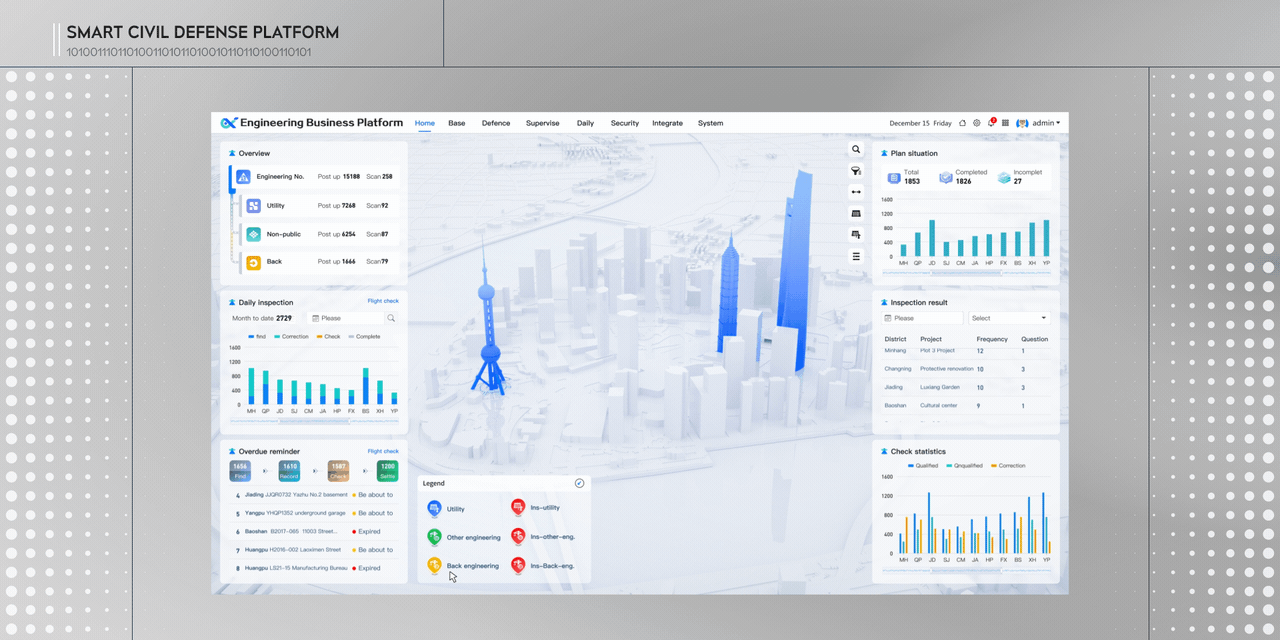
Task: Select the 1200 Settle stage card
Action: point(388,471)
